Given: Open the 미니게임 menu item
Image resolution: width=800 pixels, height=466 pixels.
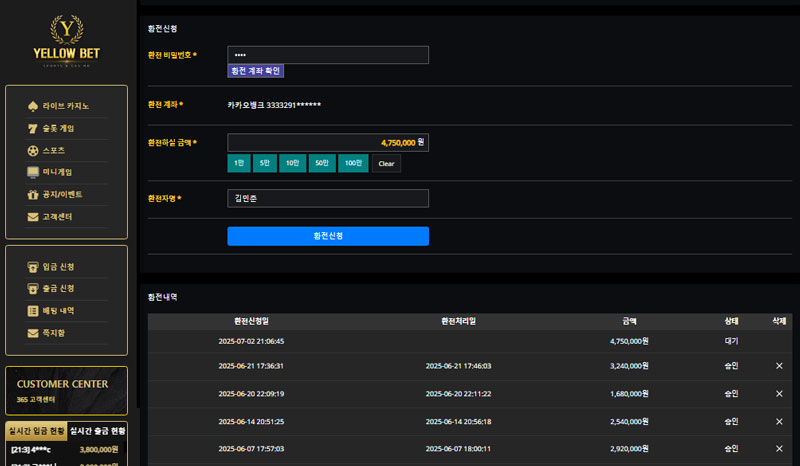Looking at the screenshot, I should pos(57,173).
